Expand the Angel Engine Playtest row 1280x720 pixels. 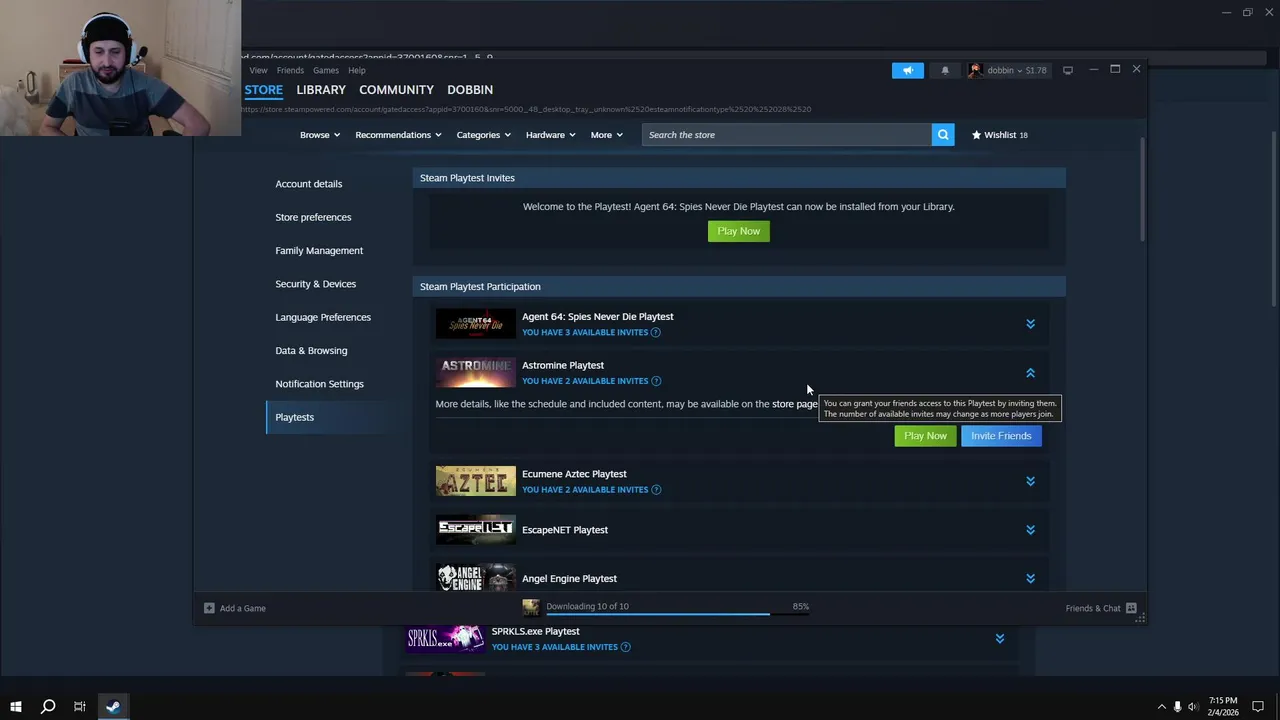coord(1030,579)
